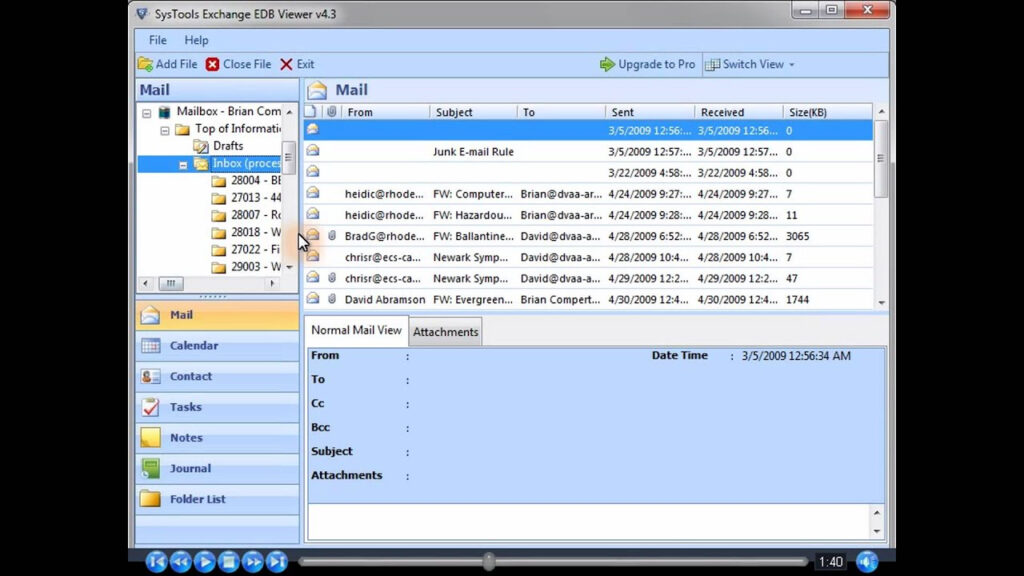Sort by the Sent column header
1024x576 pixels.
pos(650,112)
